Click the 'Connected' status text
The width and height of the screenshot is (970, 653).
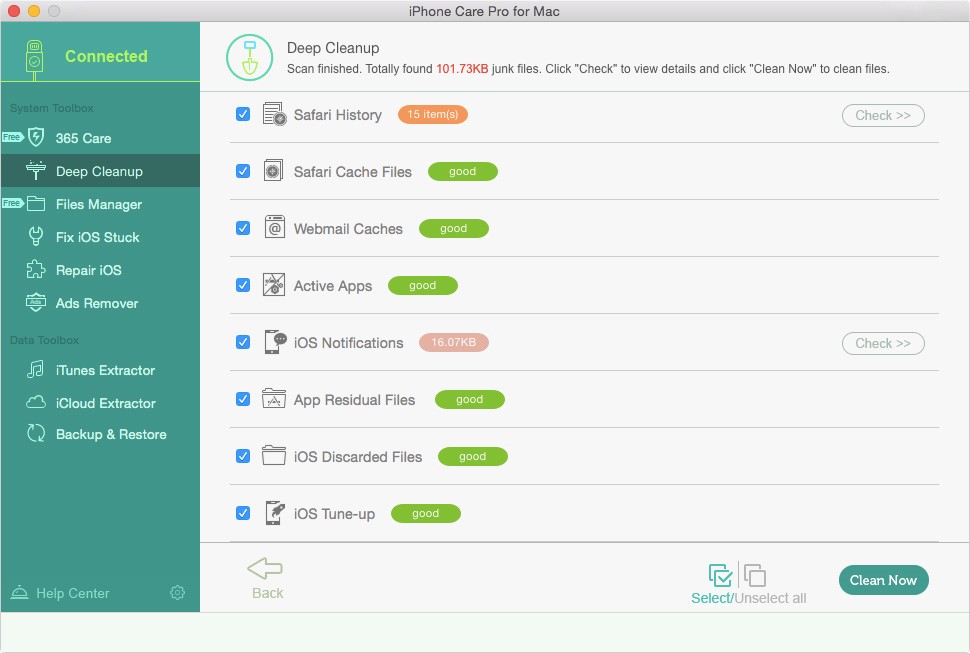[106, 56]
